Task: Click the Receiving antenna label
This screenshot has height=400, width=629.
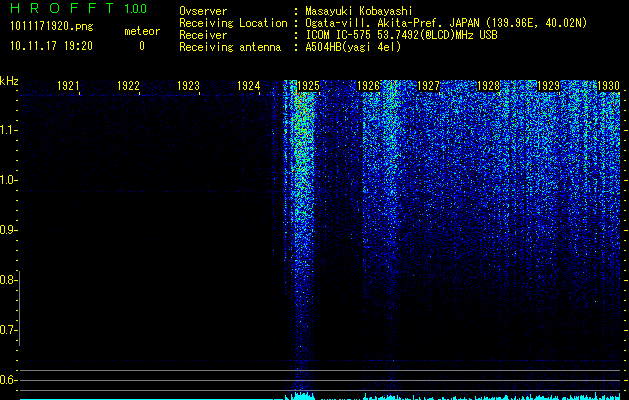Action: pyautogui.click(x=230, y=47)
